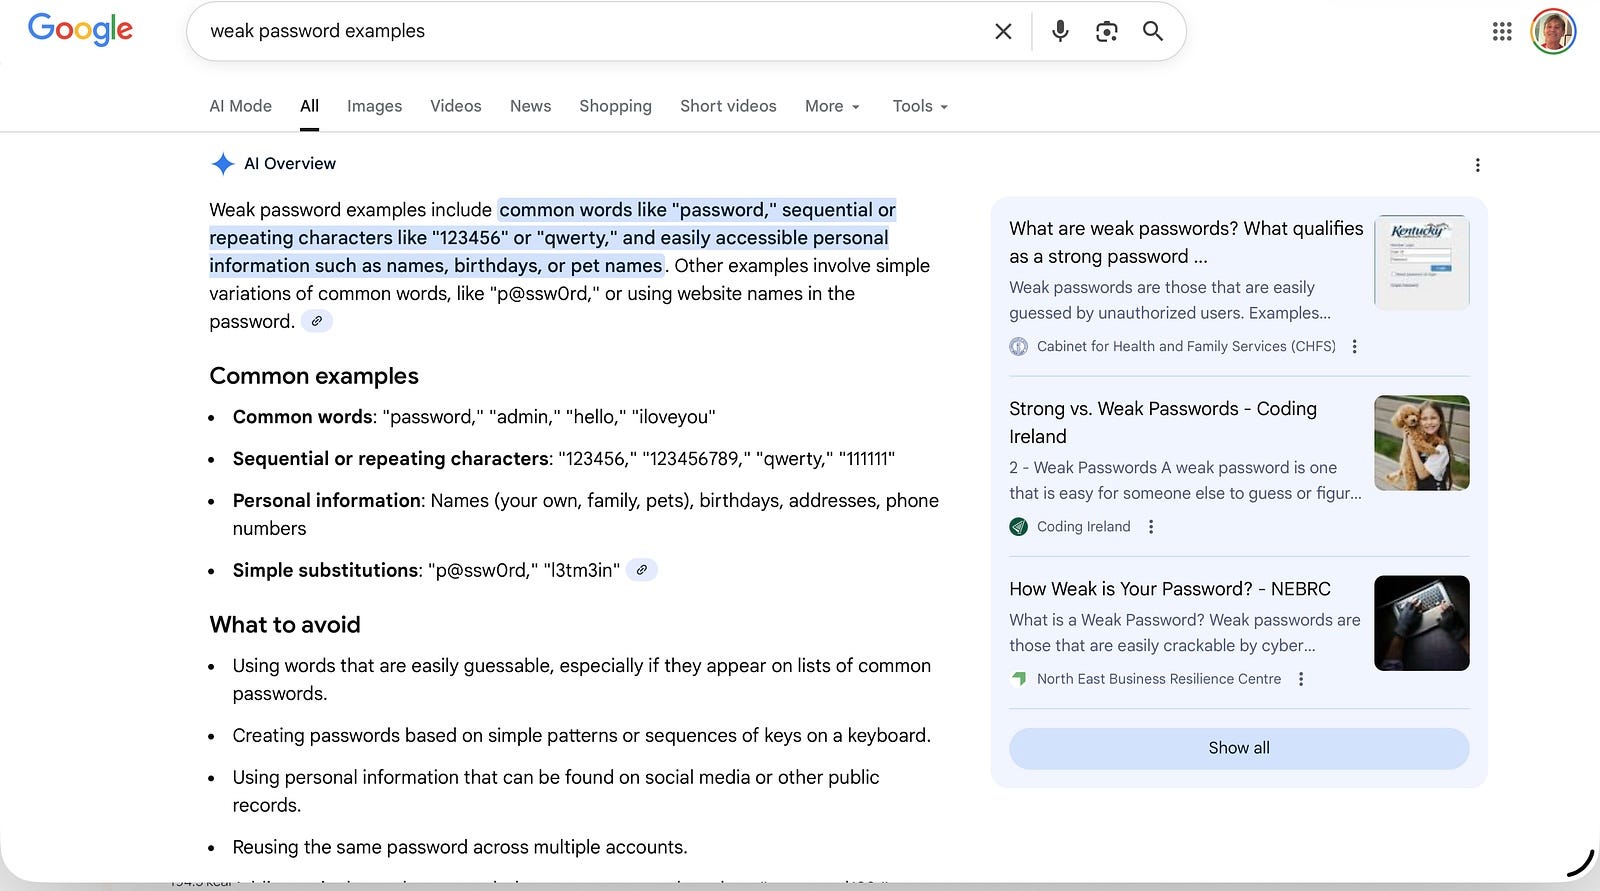The width and height of the screenshot is (1600, 891).
Task: Click the Cabinet for Health and Family Services label
Action: [x=1186, y=346]
